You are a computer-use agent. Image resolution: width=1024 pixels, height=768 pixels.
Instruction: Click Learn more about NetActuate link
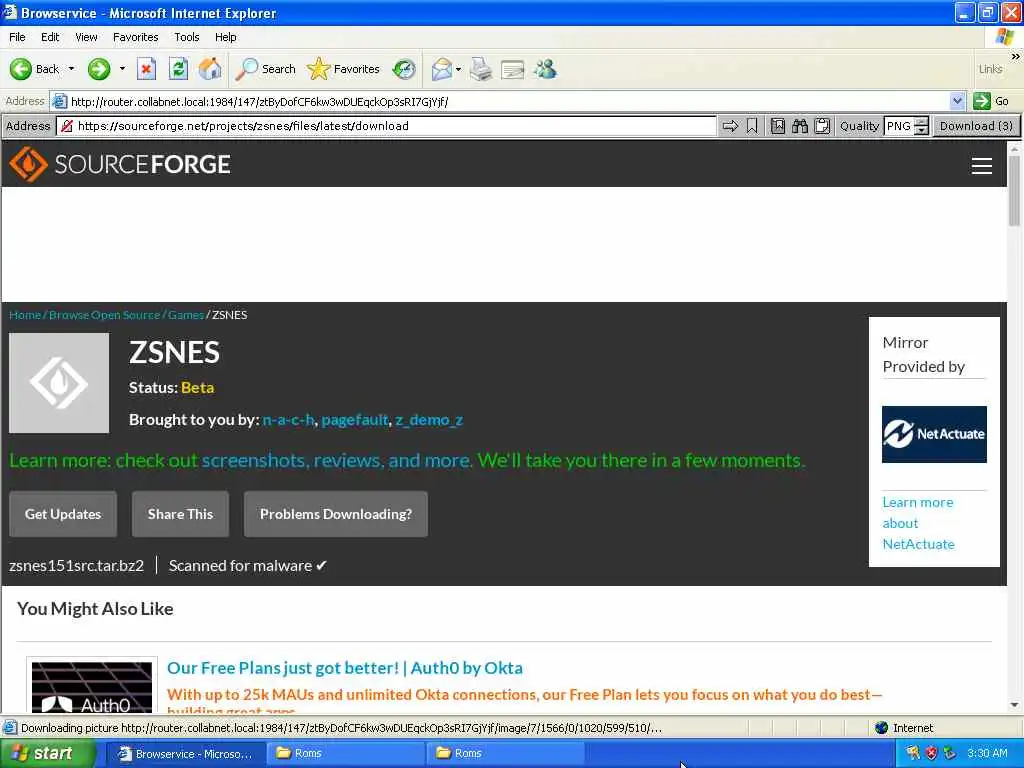918,523
